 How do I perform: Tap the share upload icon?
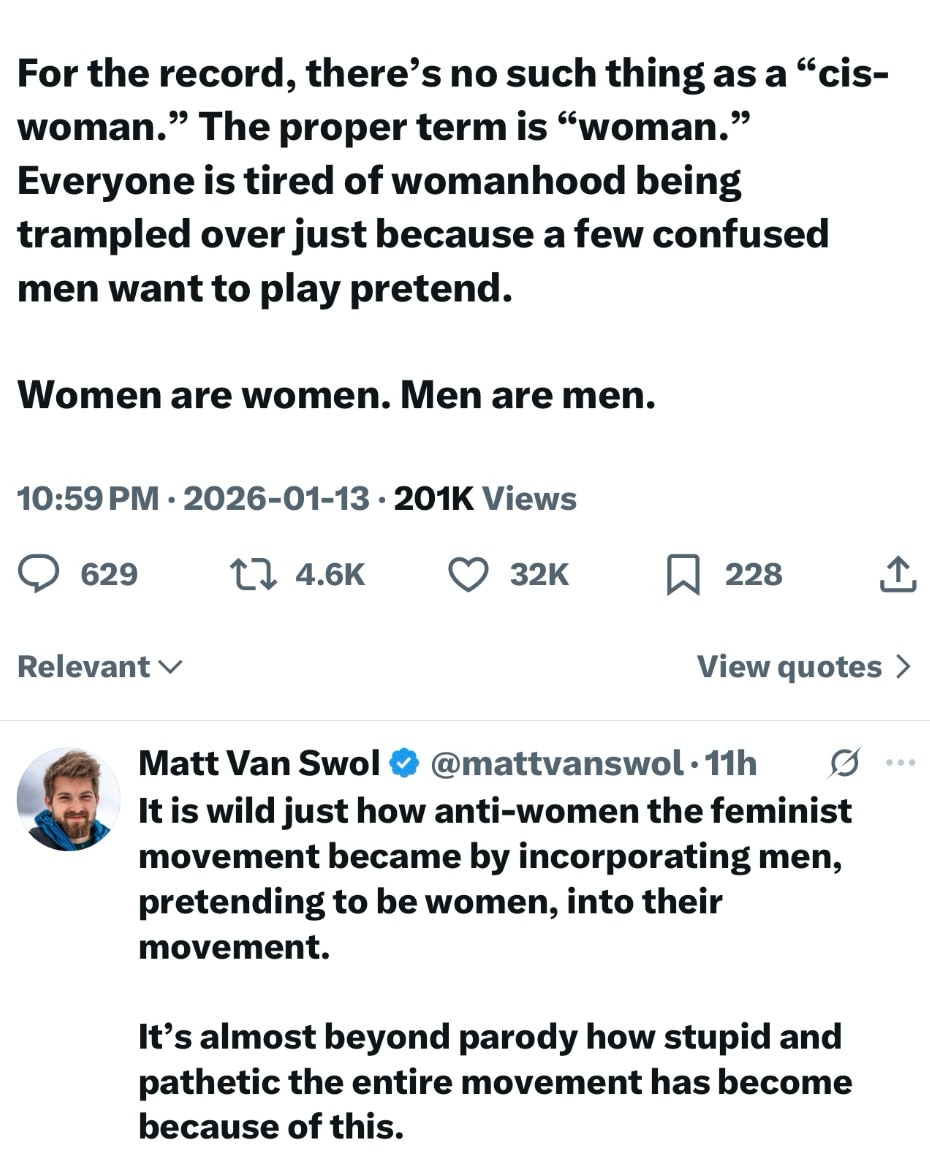tap(897, 574)
